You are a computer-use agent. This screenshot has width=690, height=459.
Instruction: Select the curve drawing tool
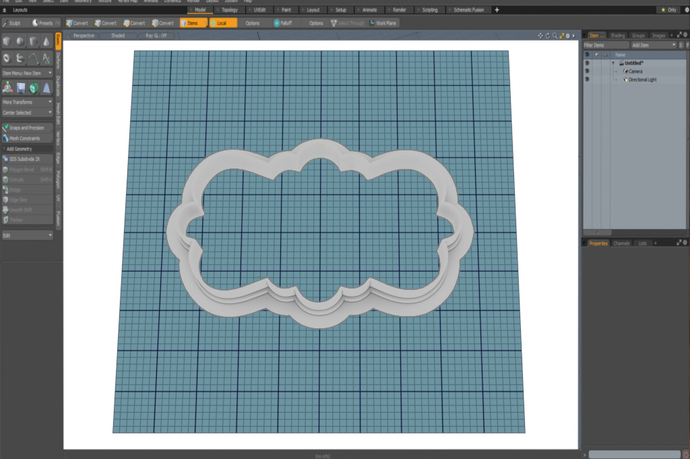(33, 58)
